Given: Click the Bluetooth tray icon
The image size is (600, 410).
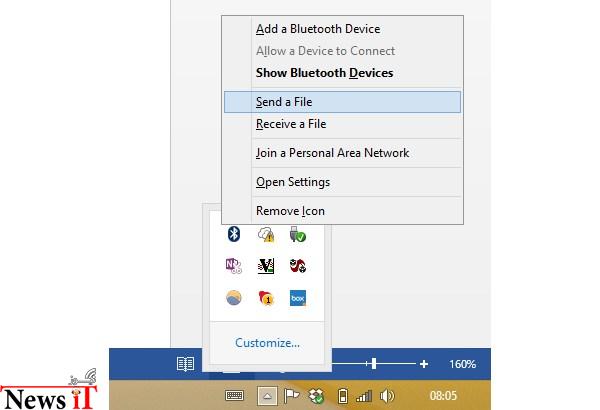Looking at the screenshot, I should (x=234, y=234).
